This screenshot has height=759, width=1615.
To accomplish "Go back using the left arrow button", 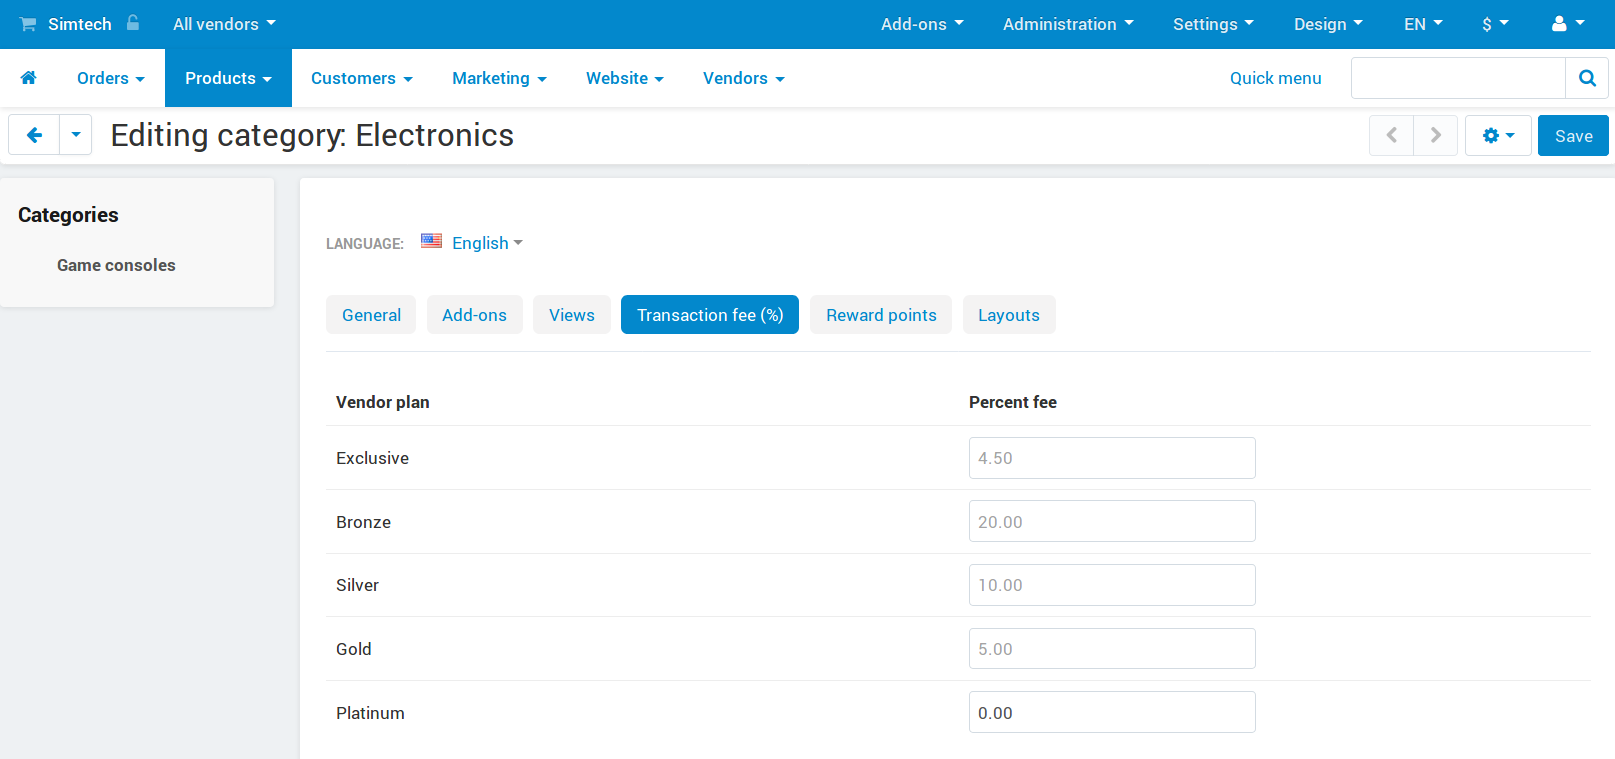I will pyautogui.click(x=34, y=135).
